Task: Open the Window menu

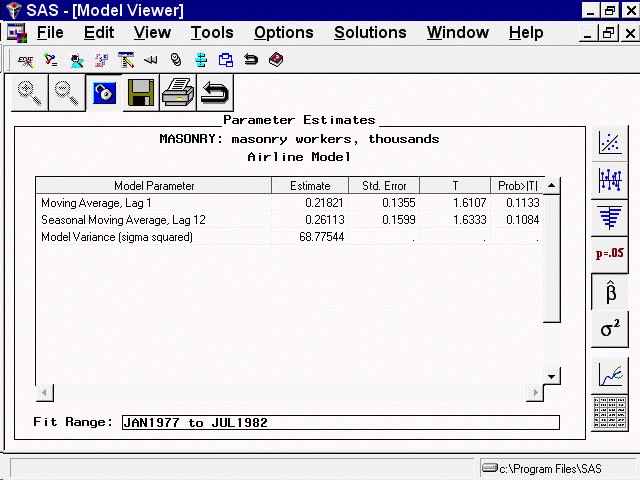Action: (x=458, y=33)
